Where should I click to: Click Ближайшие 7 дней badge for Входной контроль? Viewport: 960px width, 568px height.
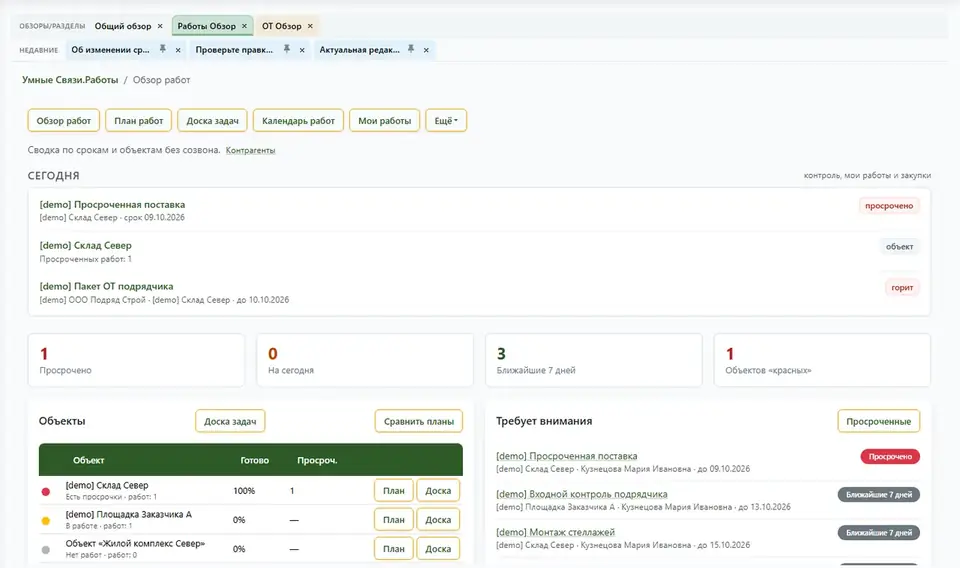pyautogui.click(x=879, y=495)
